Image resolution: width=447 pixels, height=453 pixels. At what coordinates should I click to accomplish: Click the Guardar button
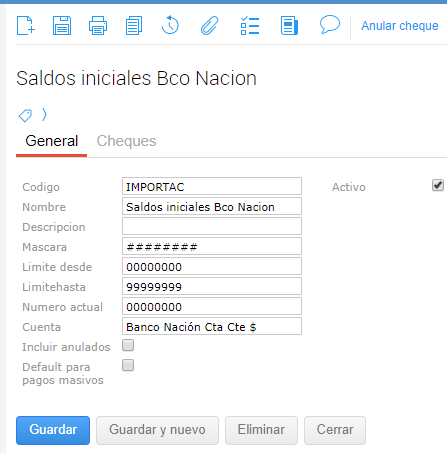pos(53,430)
